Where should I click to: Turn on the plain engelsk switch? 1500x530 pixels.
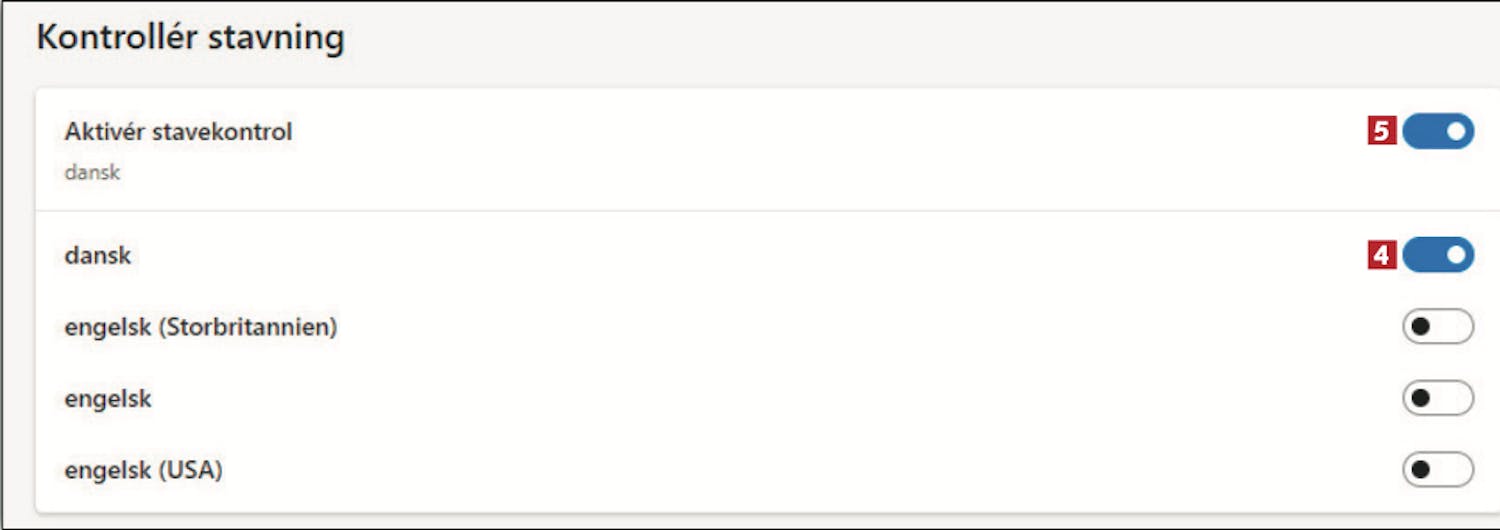tap(1438, 399)
